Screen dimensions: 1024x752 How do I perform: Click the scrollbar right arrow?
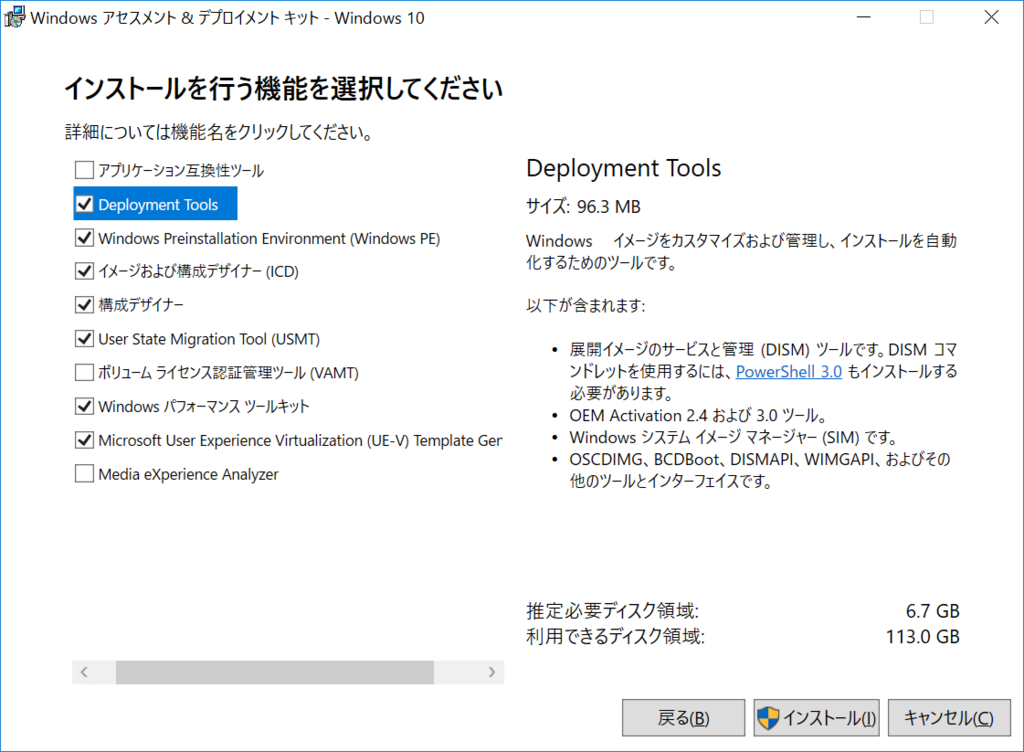pyautogui.click(x=492, y=672)
